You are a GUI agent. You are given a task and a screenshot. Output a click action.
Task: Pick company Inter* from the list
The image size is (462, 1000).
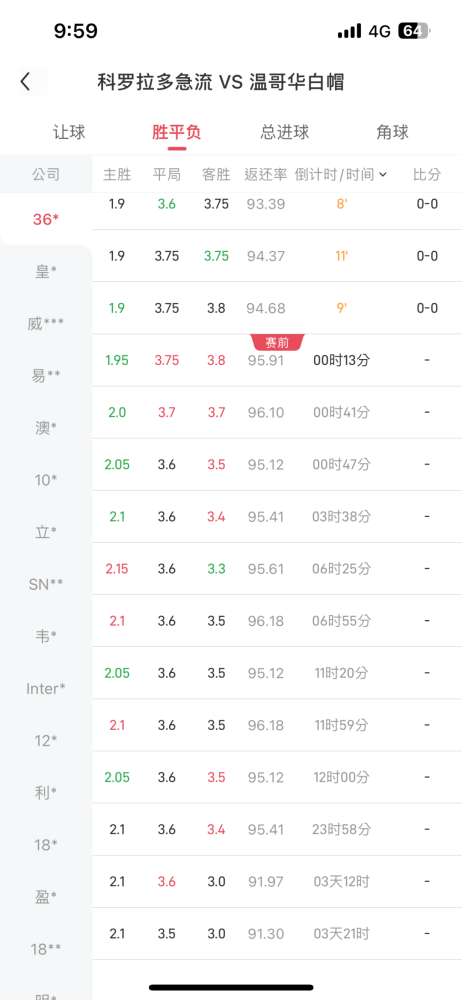coord(46,689)
